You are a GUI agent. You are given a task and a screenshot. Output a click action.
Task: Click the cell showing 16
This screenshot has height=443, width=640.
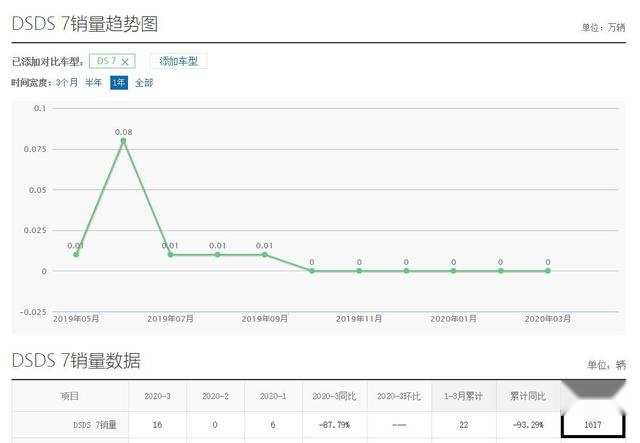click(157, 425)
